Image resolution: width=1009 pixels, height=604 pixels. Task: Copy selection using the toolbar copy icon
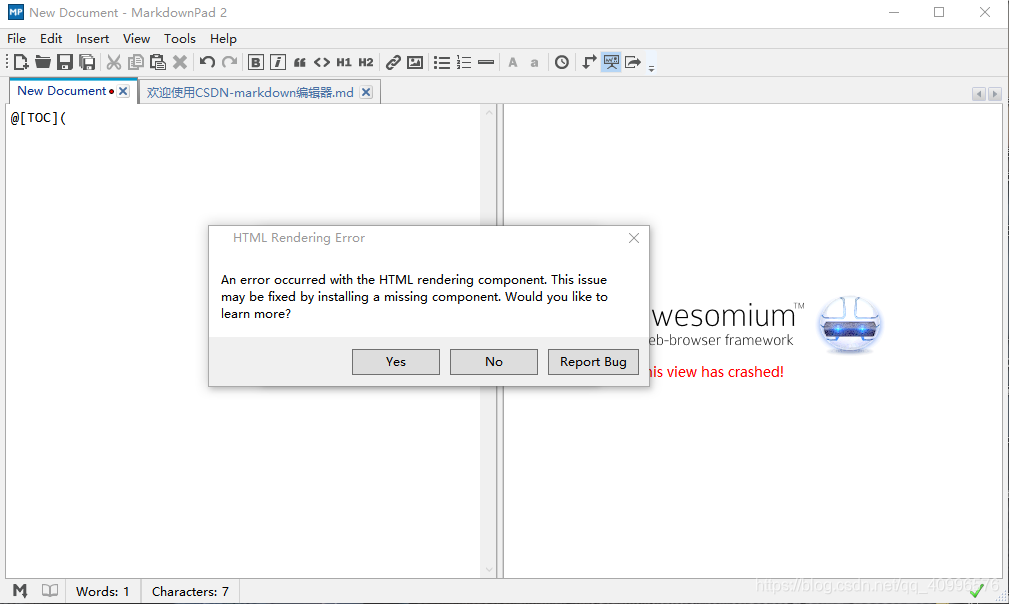[136, 62]
